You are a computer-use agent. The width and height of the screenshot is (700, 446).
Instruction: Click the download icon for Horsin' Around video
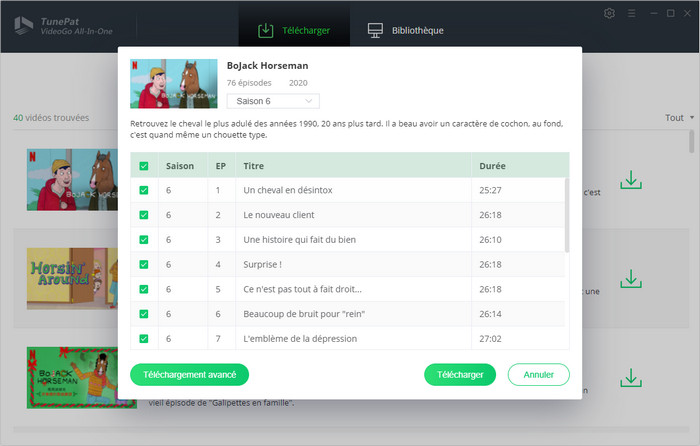tap(631, 279)
